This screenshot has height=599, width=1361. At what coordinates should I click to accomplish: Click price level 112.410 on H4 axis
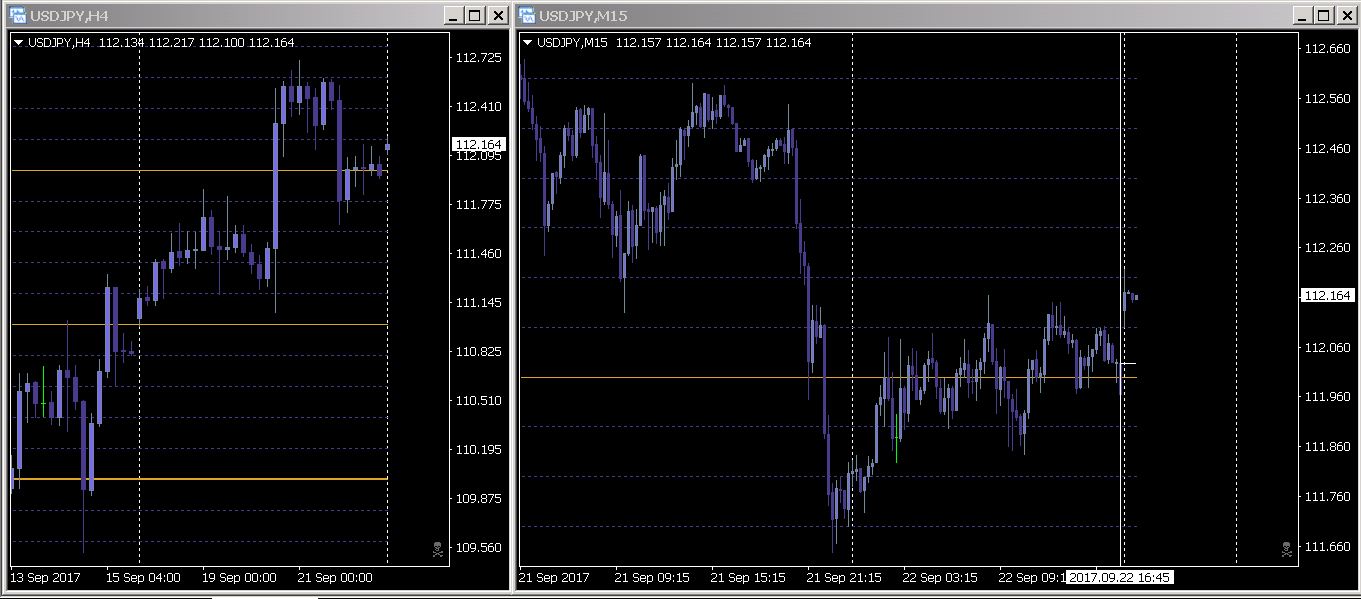click(x=479, y=106)
